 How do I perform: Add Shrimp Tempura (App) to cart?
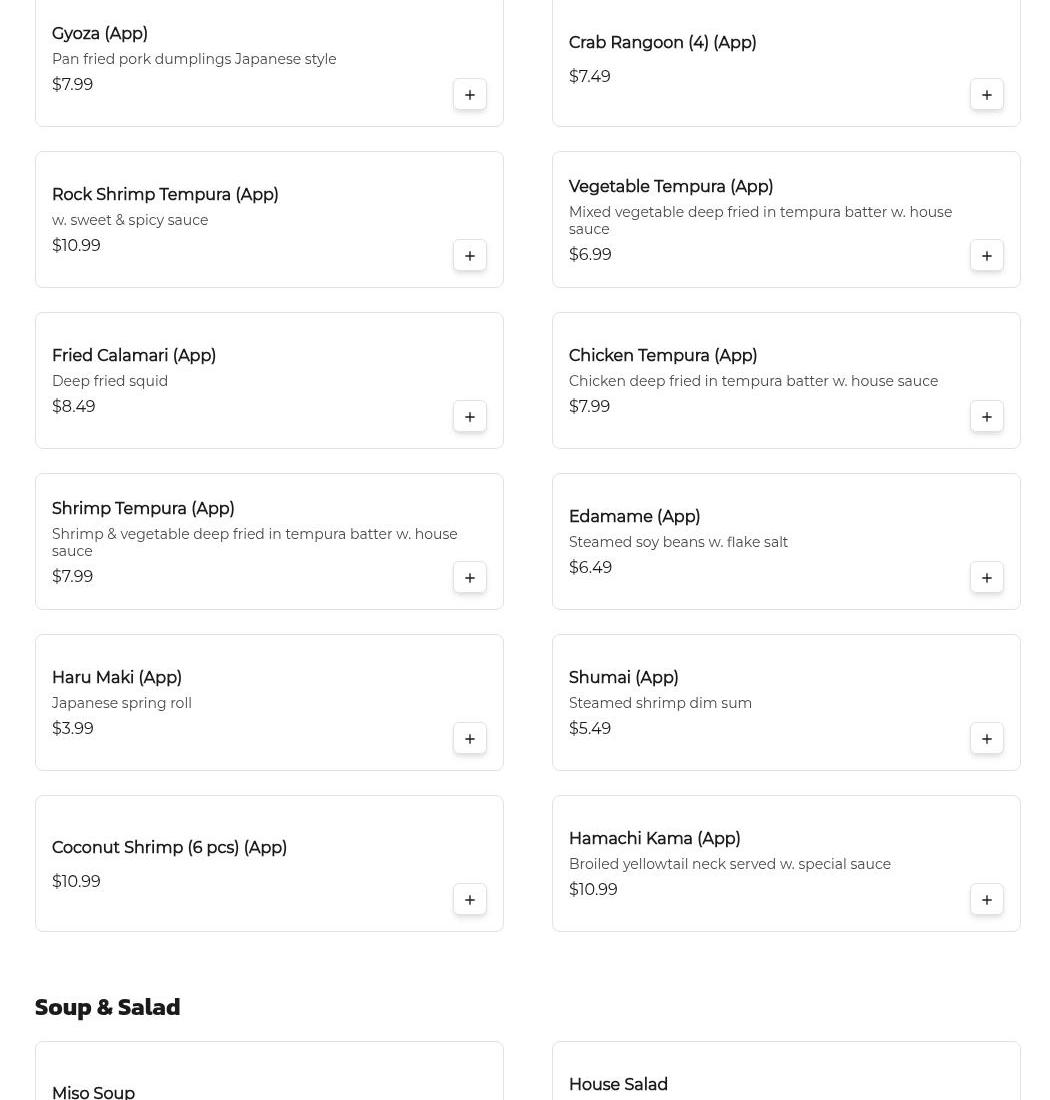coord(469,577)
